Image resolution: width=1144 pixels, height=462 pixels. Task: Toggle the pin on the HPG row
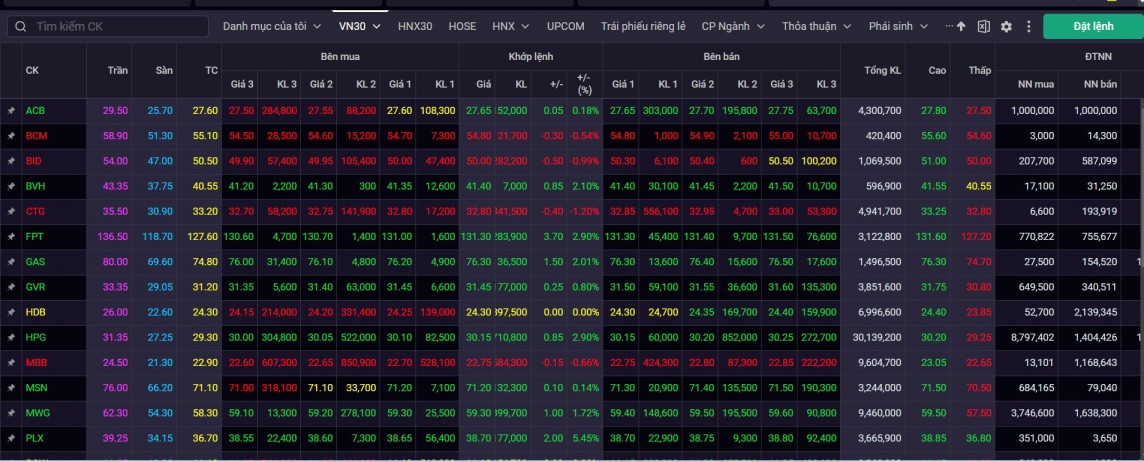click(11, 337)
